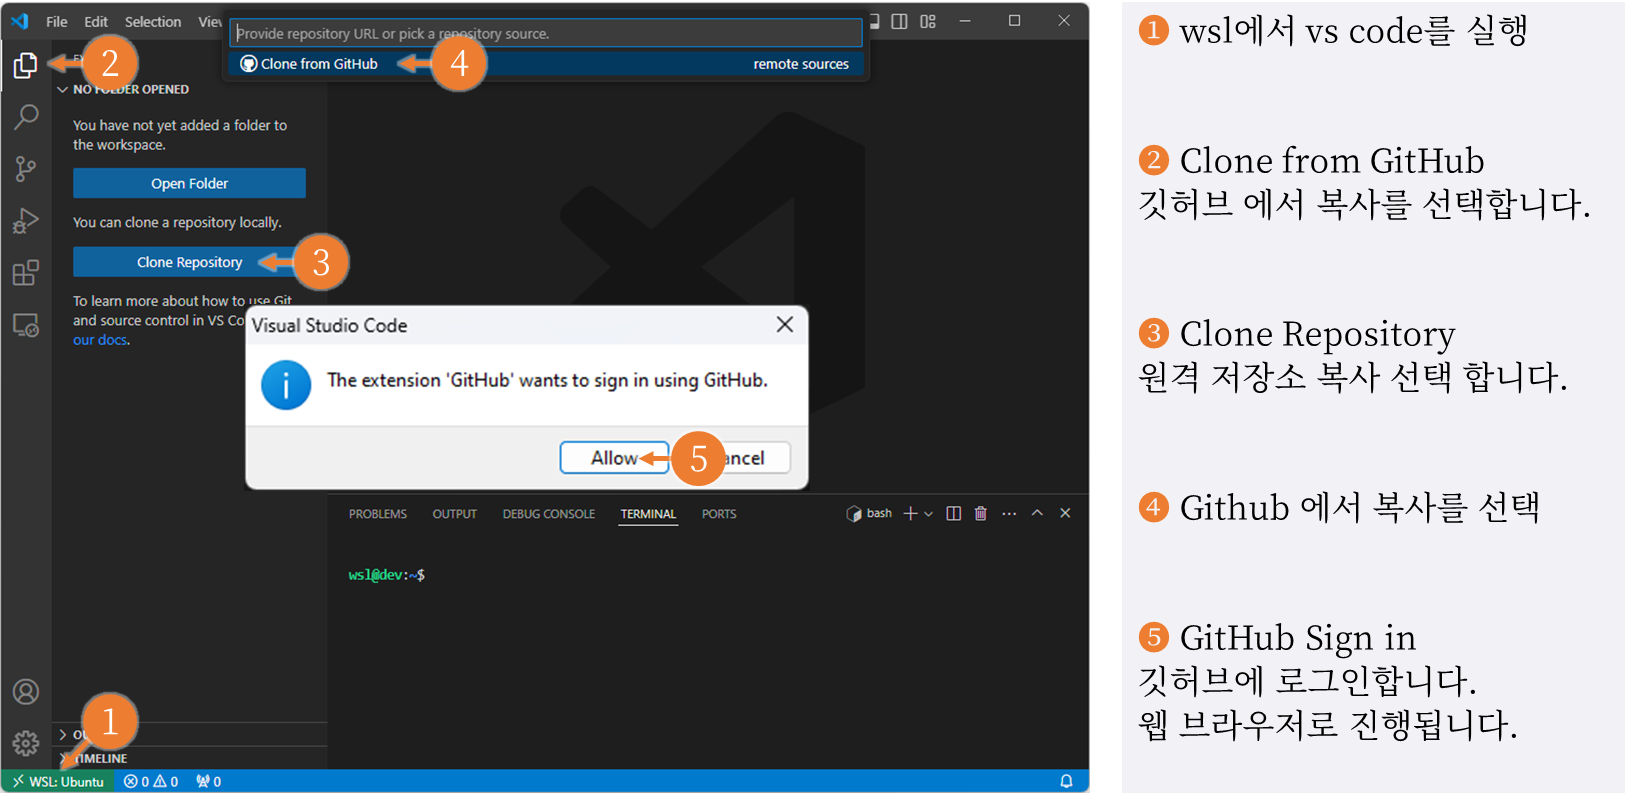This screenshot has height=793, width=1625.
Task: Click the Clone Repository button
Action: click(x=189, y=262)
